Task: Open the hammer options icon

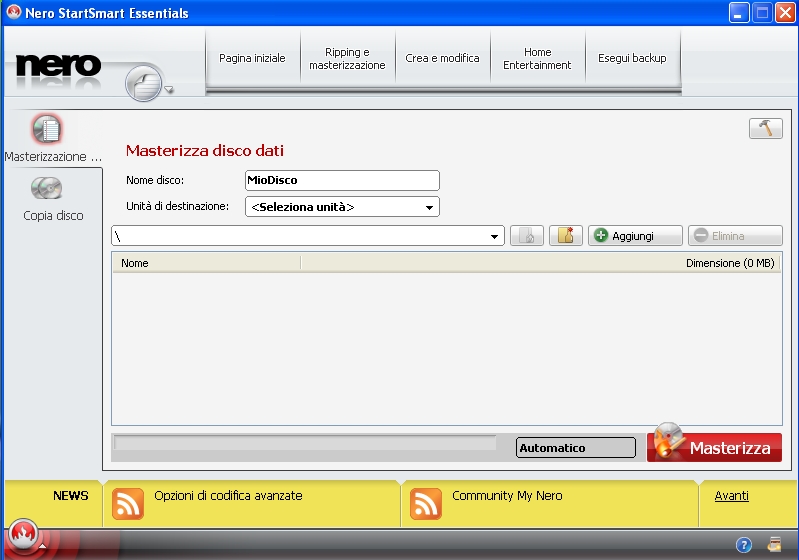Action: [765, 128]
